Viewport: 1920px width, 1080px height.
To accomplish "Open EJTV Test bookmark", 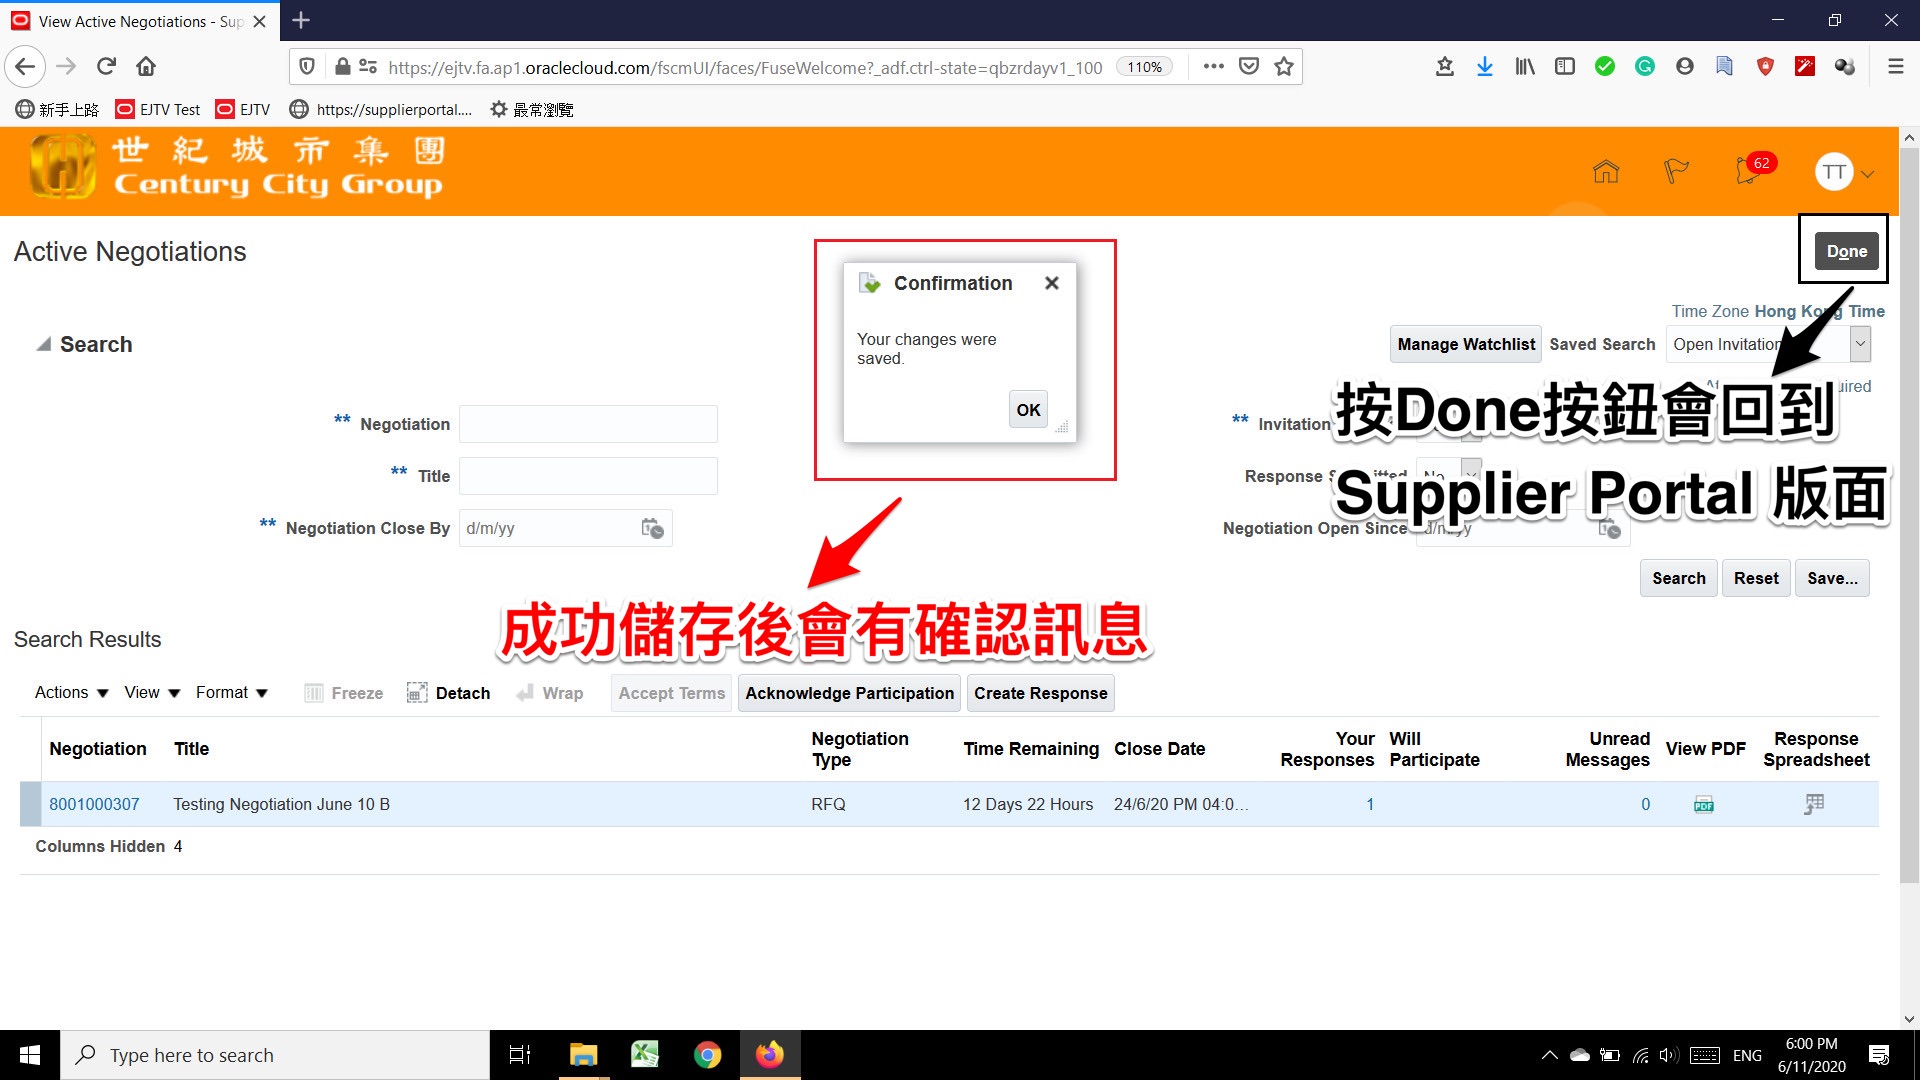I will pyautogui.click(x=158, y=110).
